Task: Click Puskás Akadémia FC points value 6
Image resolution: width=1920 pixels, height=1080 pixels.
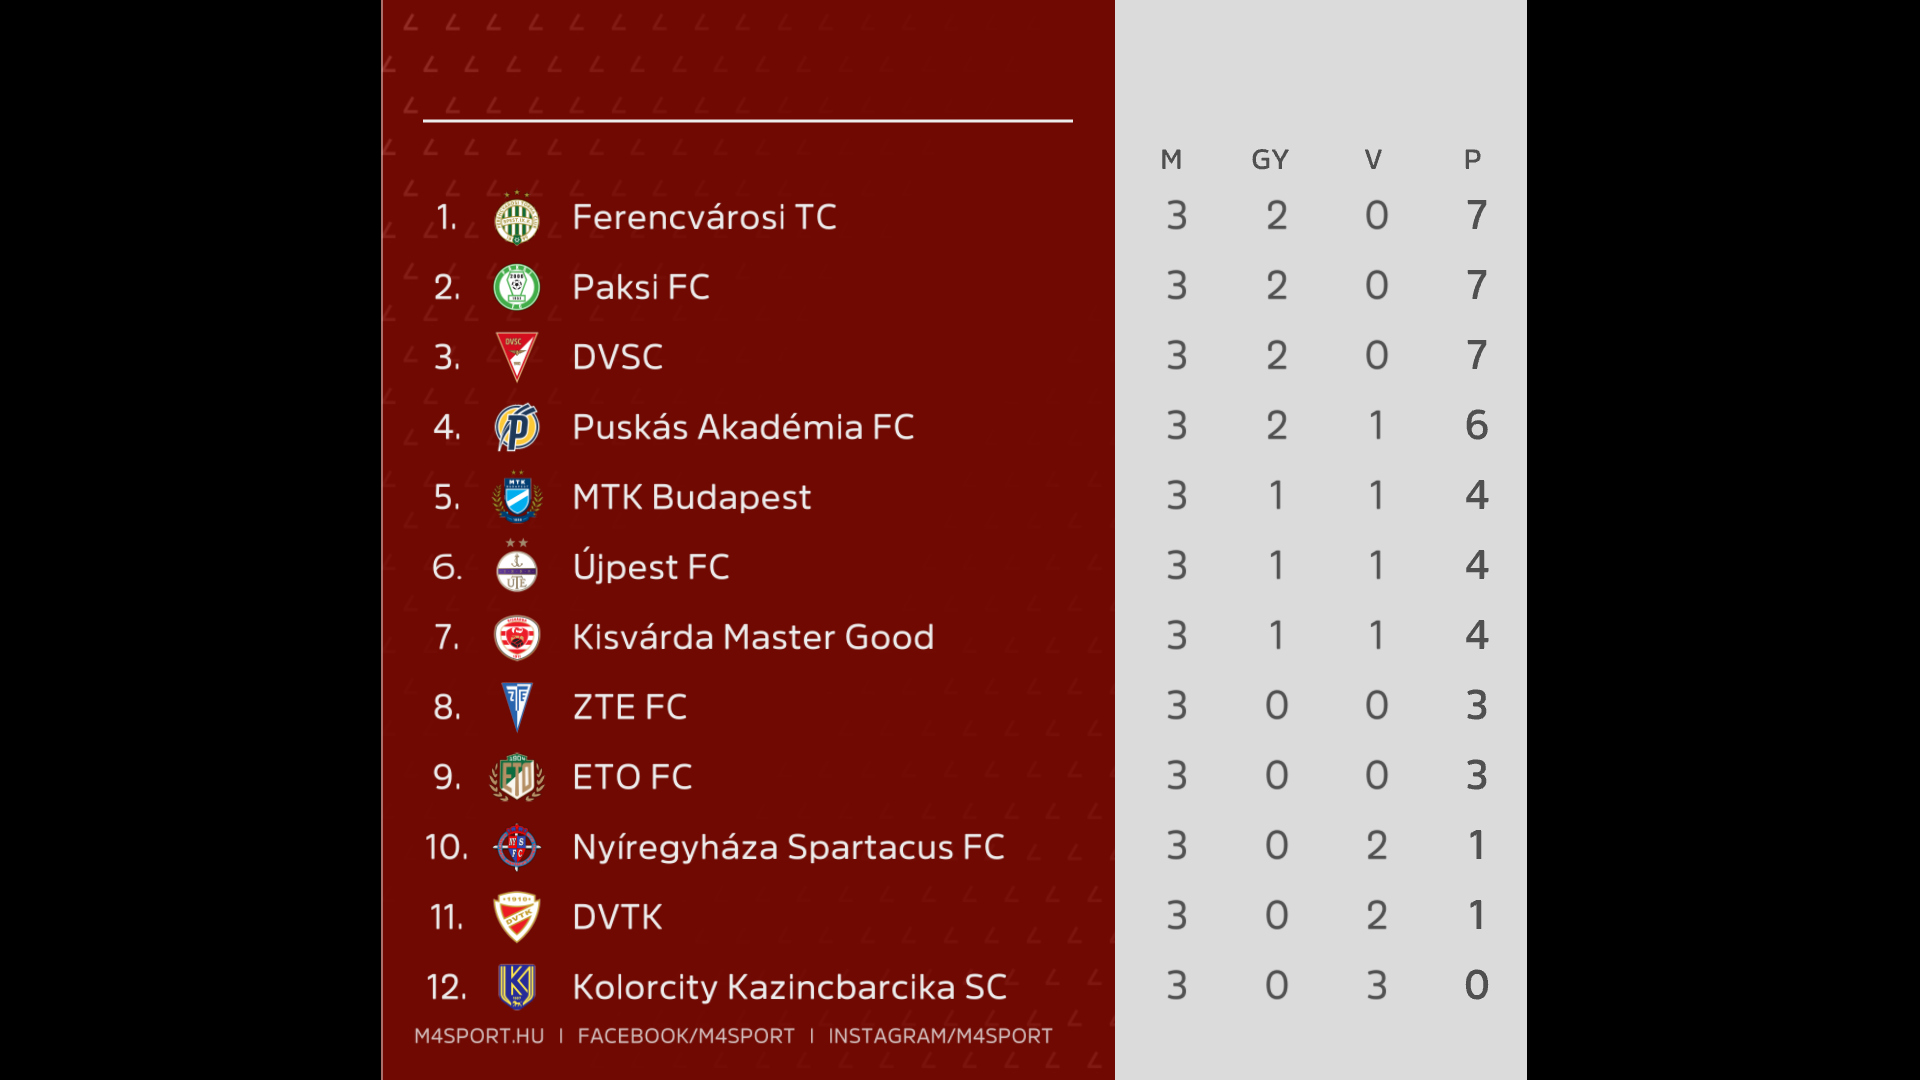Action: (x=1477, y=426)
